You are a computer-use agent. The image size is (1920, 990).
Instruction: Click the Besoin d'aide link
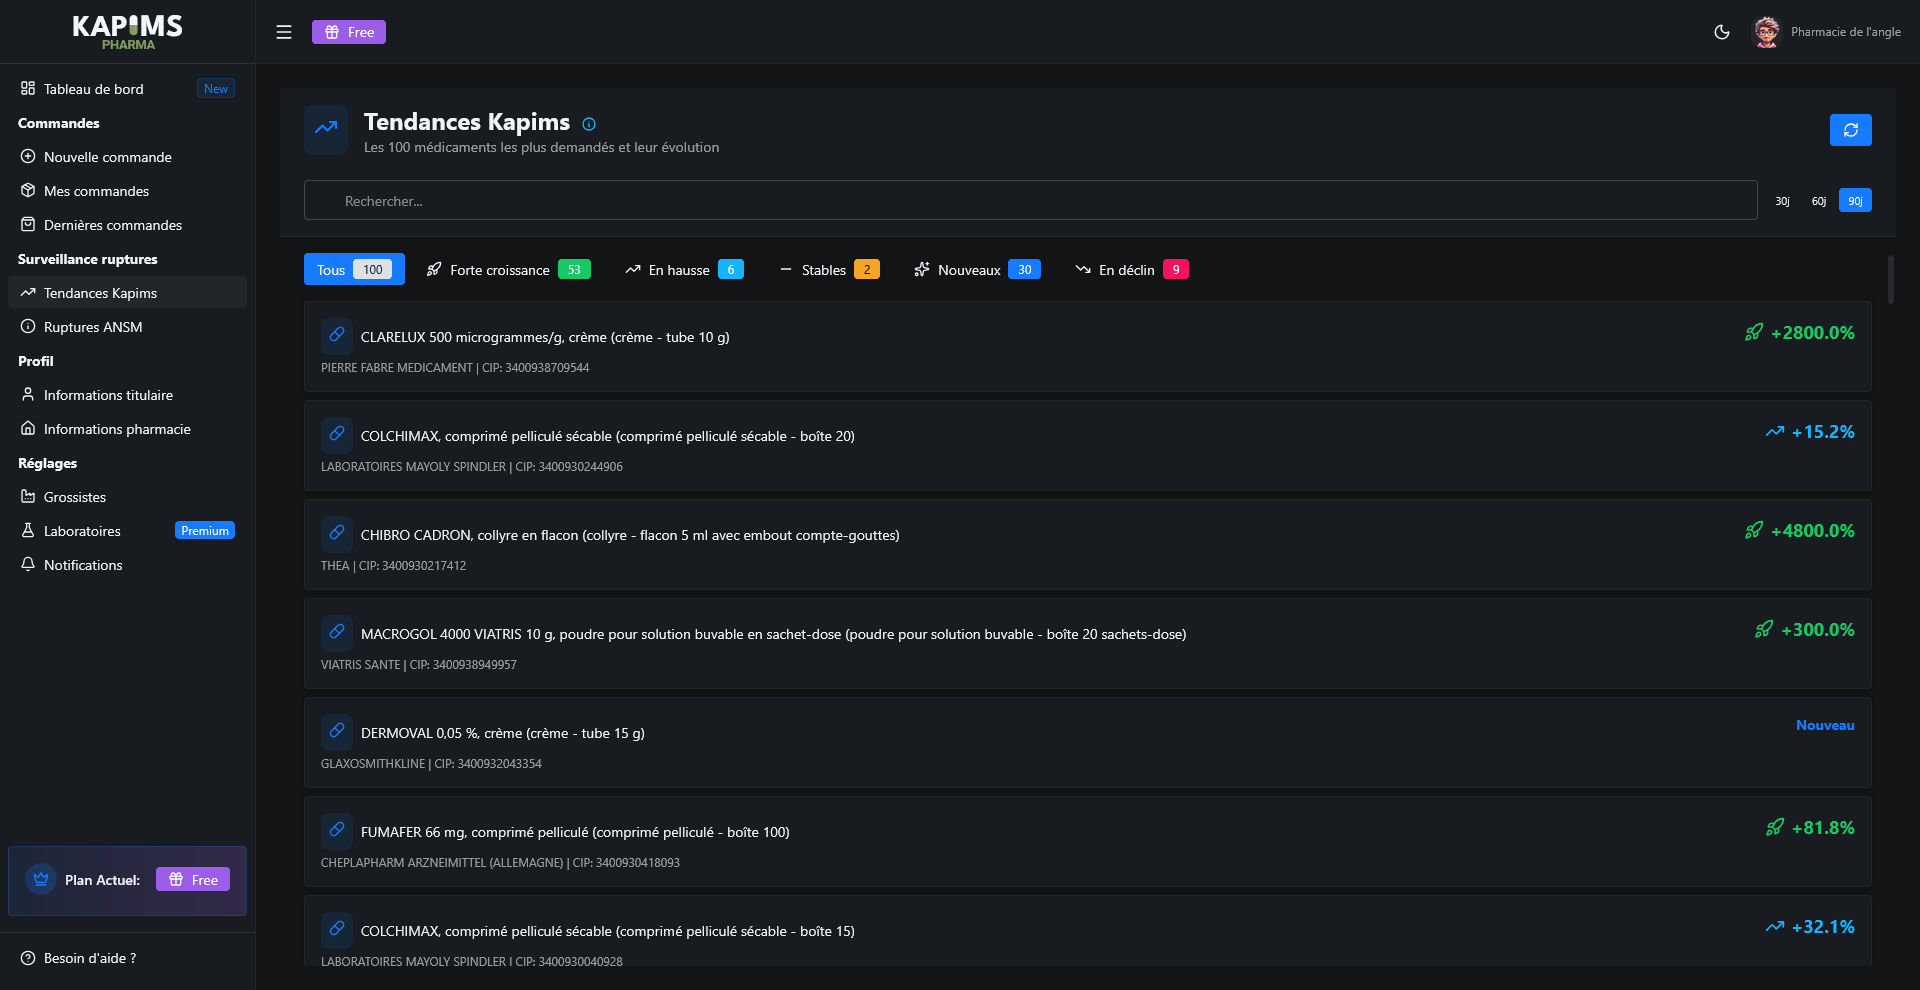tap(89, 957)
